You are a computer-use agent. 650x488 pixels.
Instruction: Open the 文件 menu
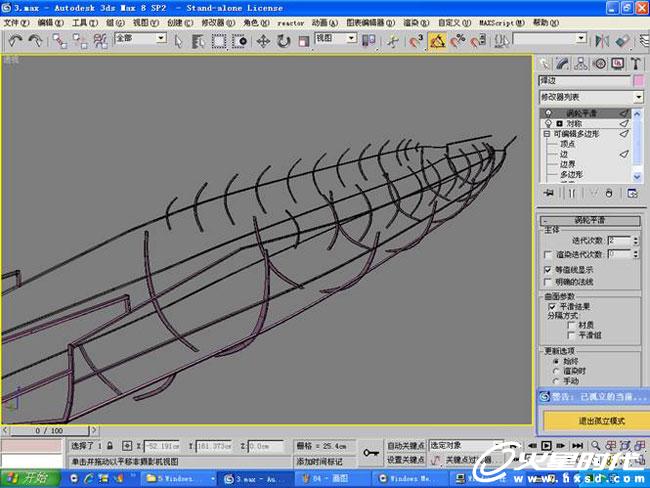pyautogui.click(x=16, y=23)
